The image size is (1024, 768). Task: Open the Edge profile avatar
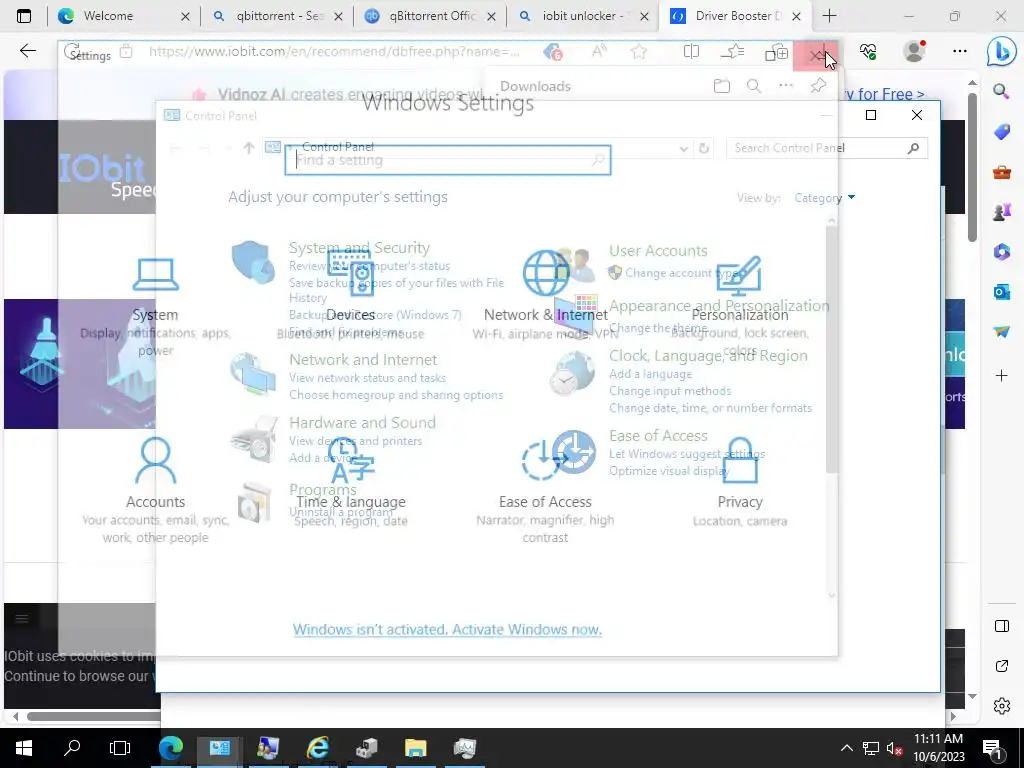pyautogui.click(x=914, y=51)
